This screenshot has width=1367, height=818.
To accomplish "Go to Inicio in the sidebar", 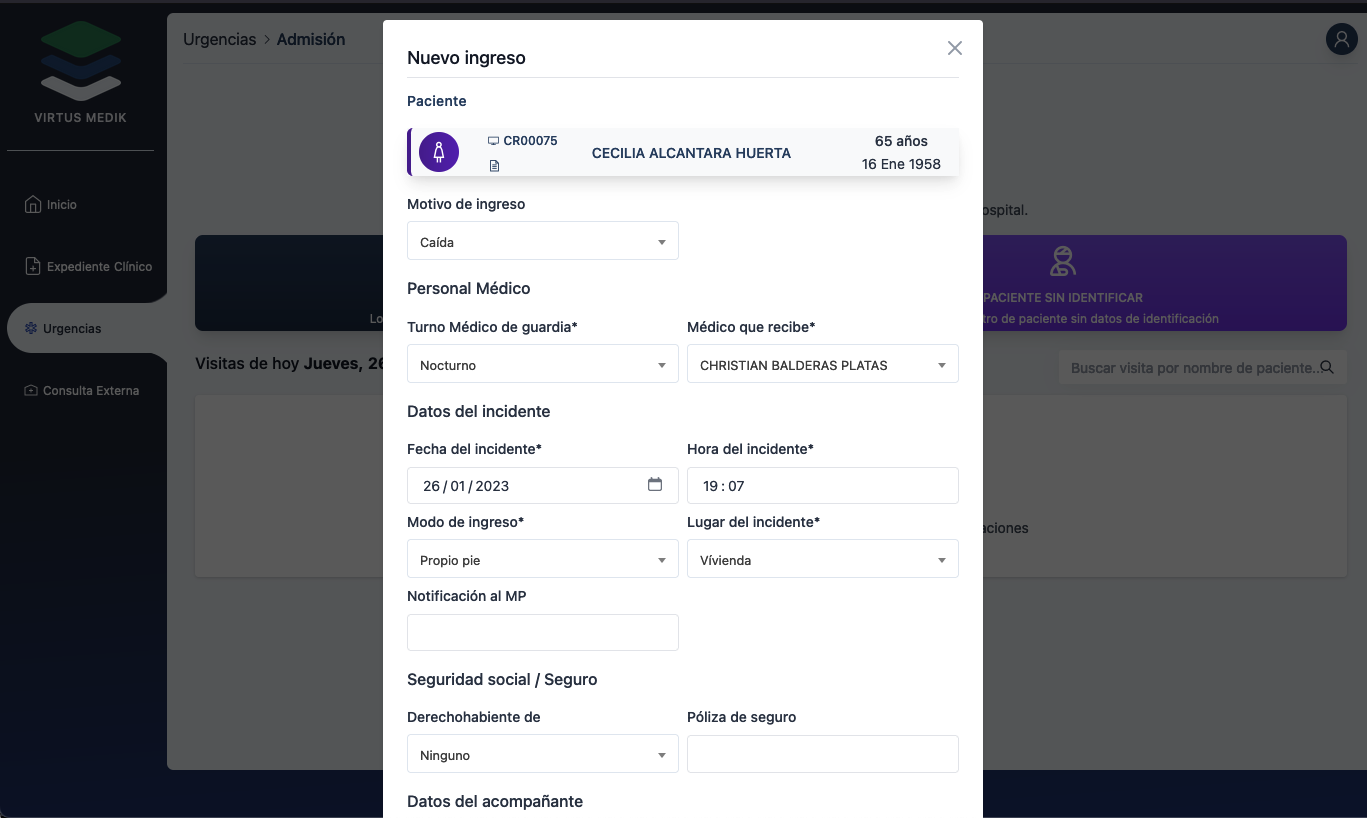I will 61,204.
